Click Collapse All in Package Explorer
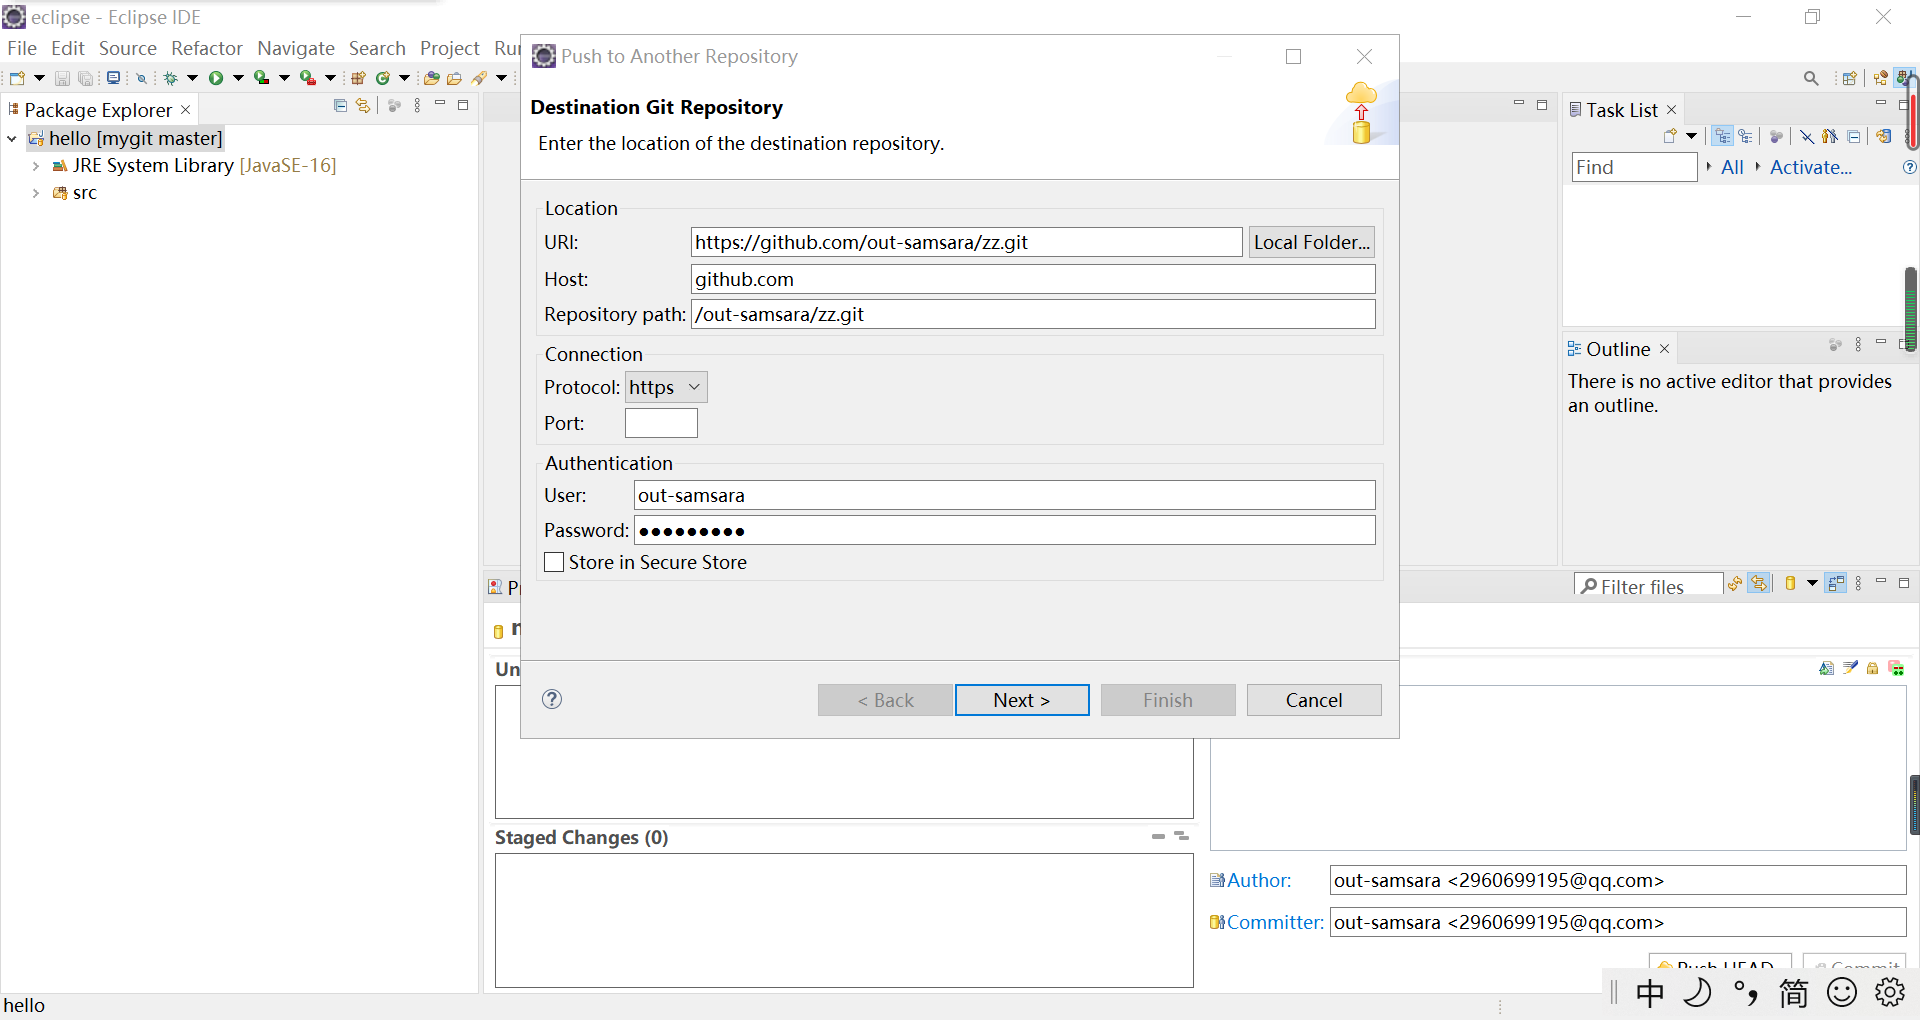The width and height of the screenshot is (1920, 1020). [x=340, y=105]
